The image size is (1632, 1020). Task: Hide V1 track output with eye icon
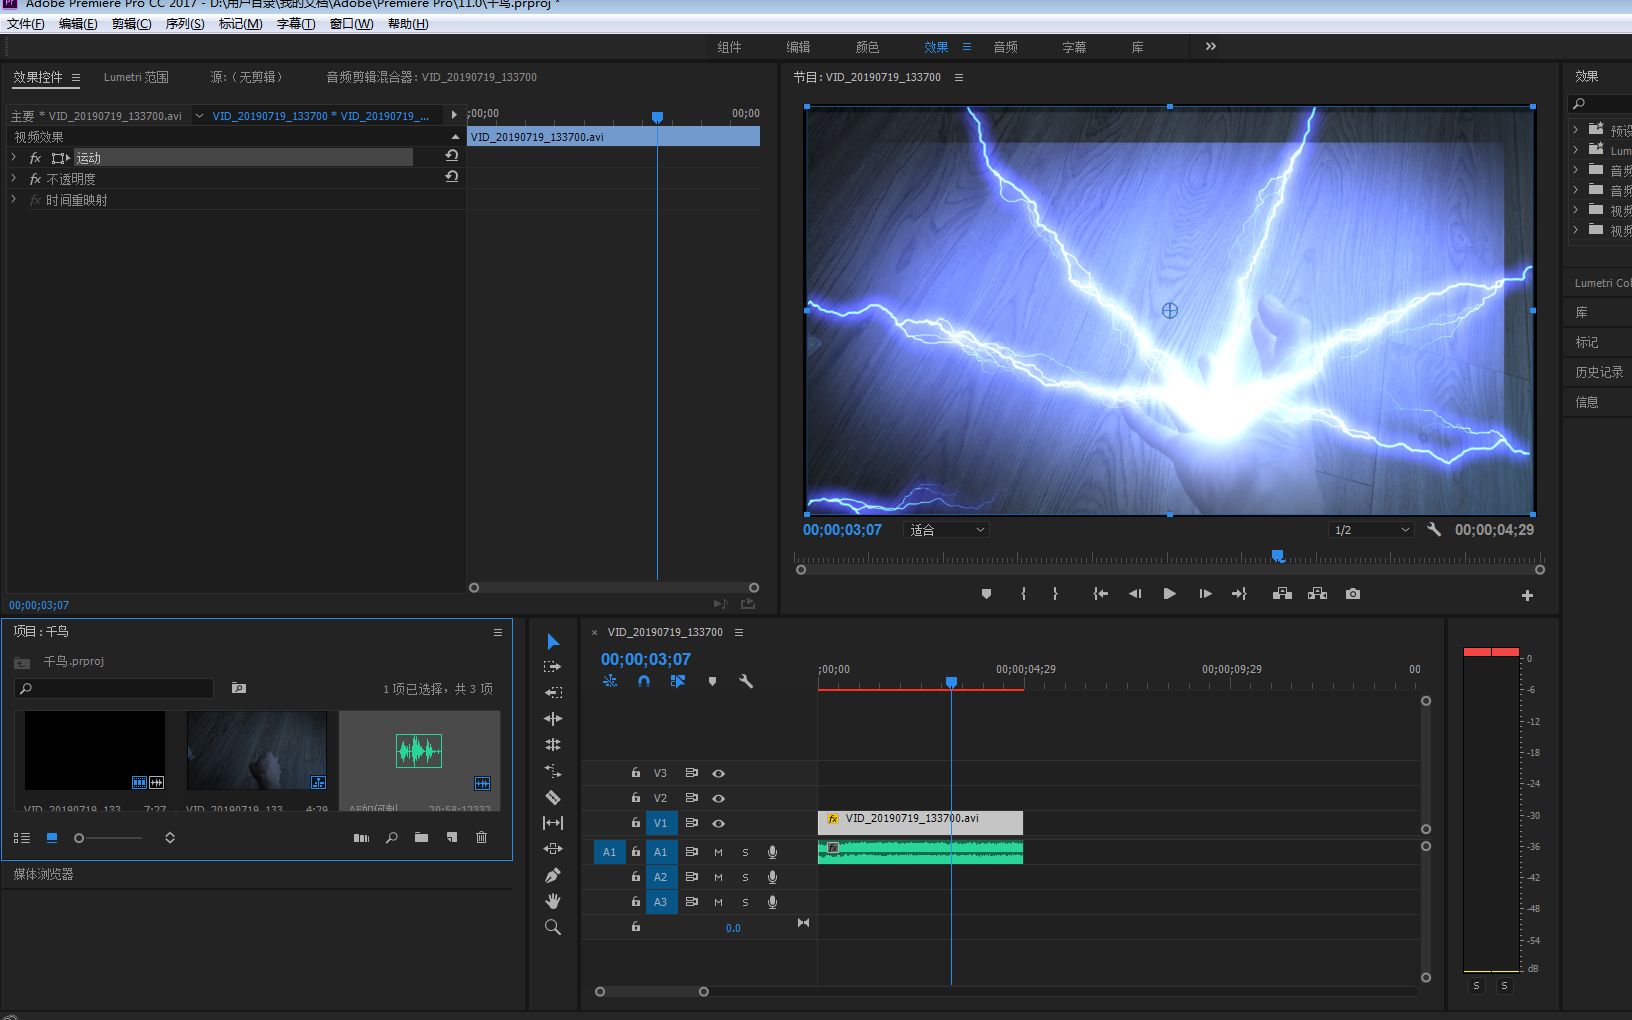[x=718, y=824]
